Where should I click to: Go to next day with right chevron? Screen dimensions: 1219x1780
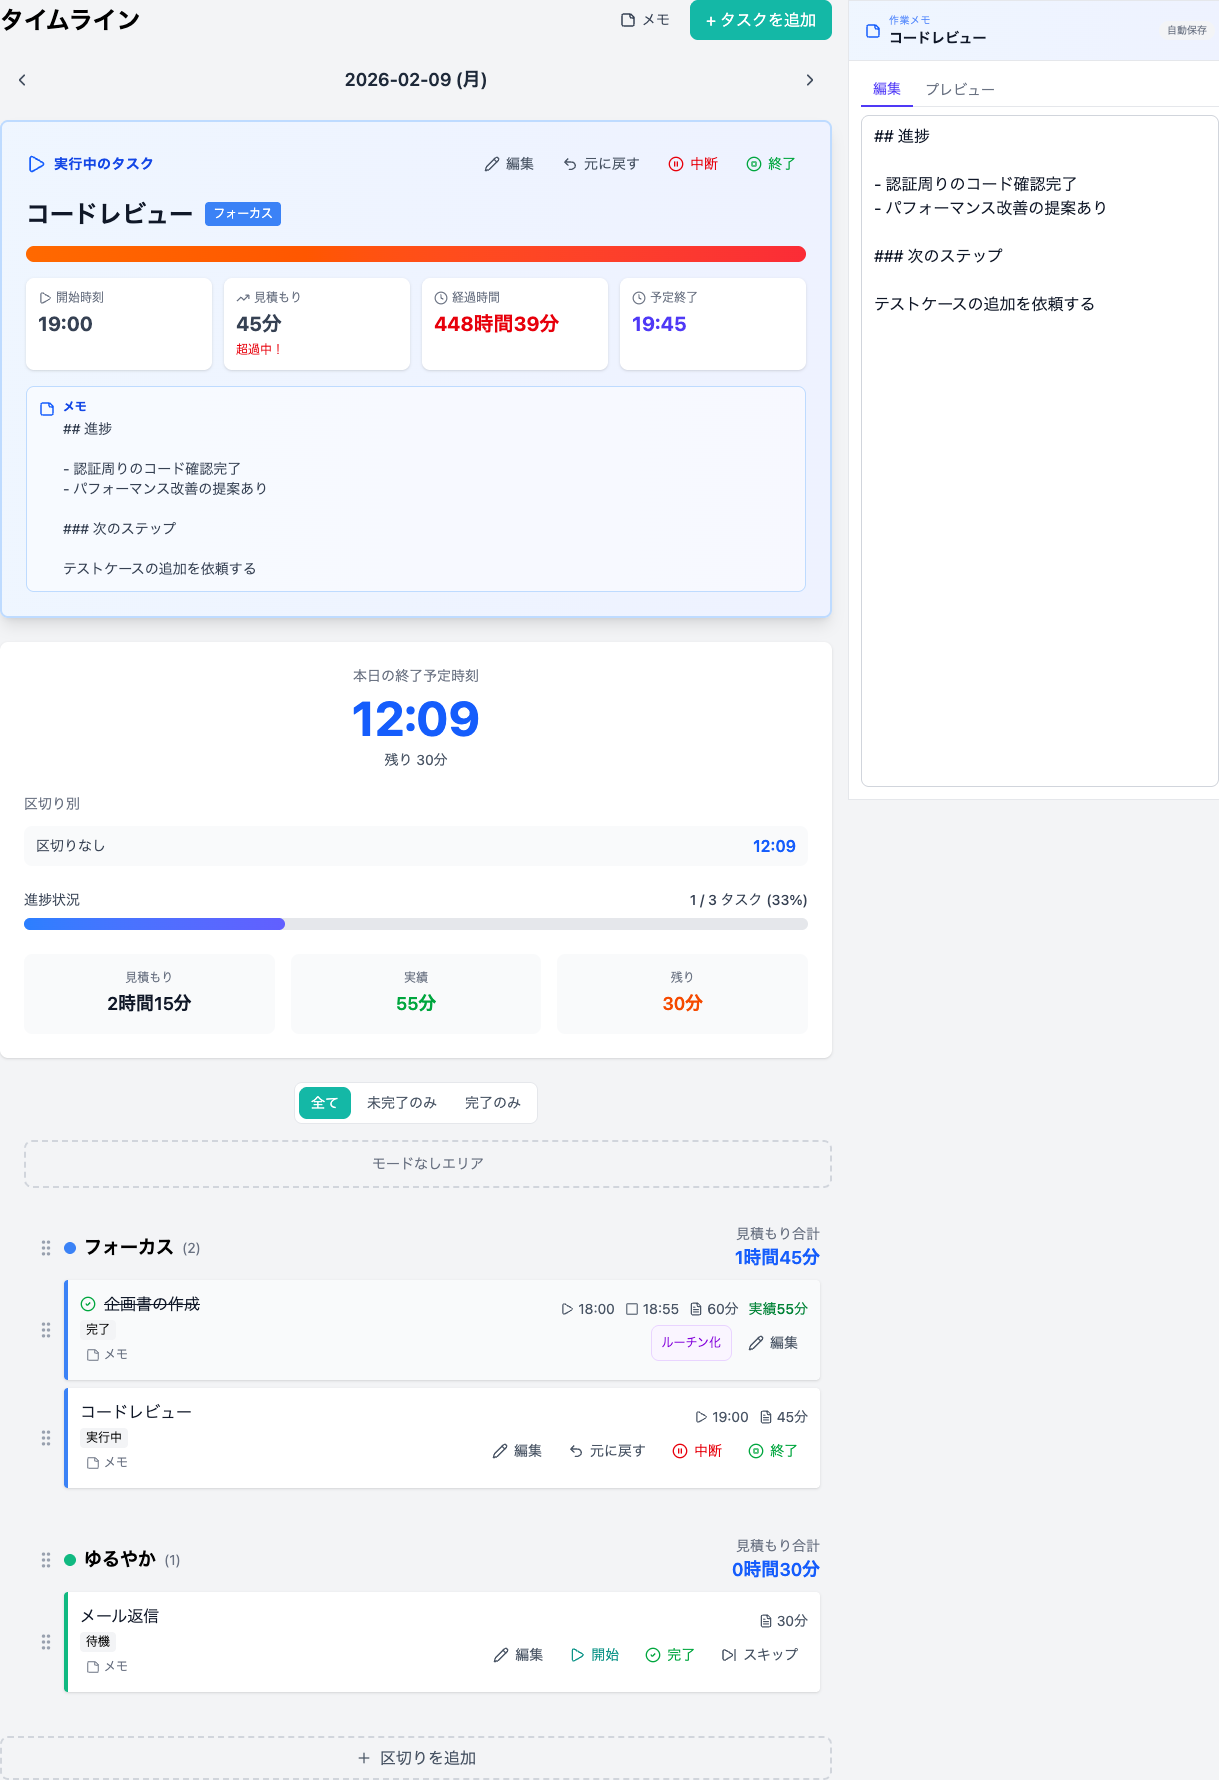[x=810, y=80]
